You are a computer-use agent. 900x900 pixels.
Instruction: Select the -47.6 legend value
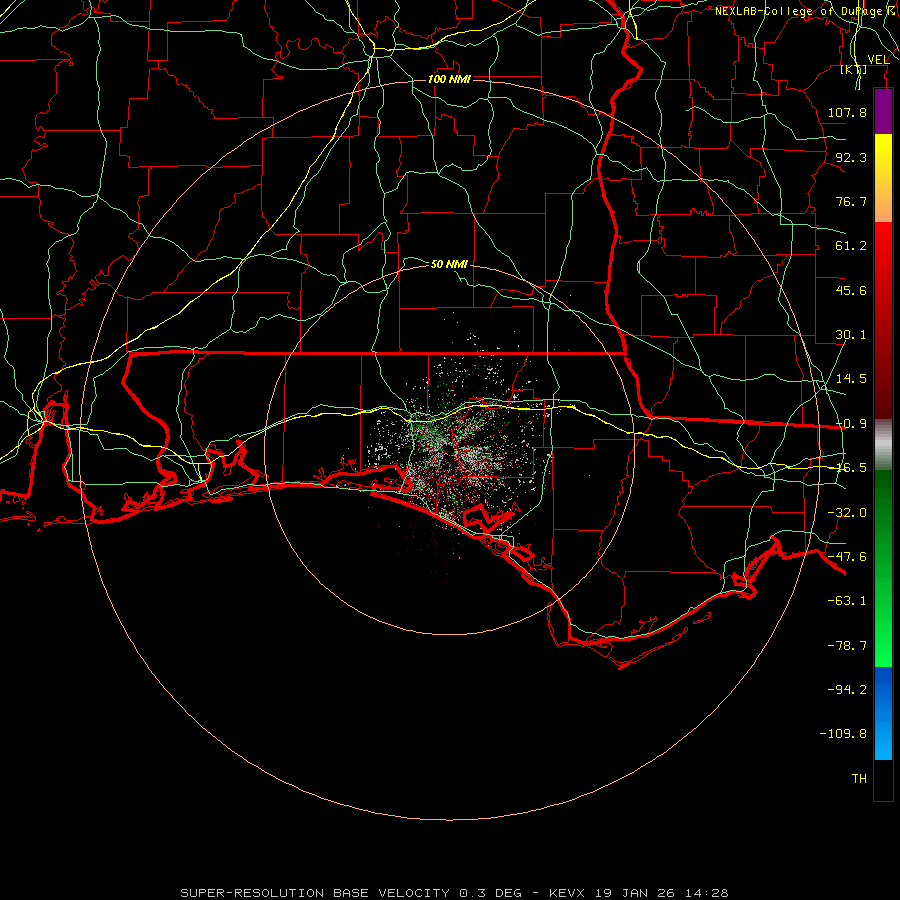(847, 557)
